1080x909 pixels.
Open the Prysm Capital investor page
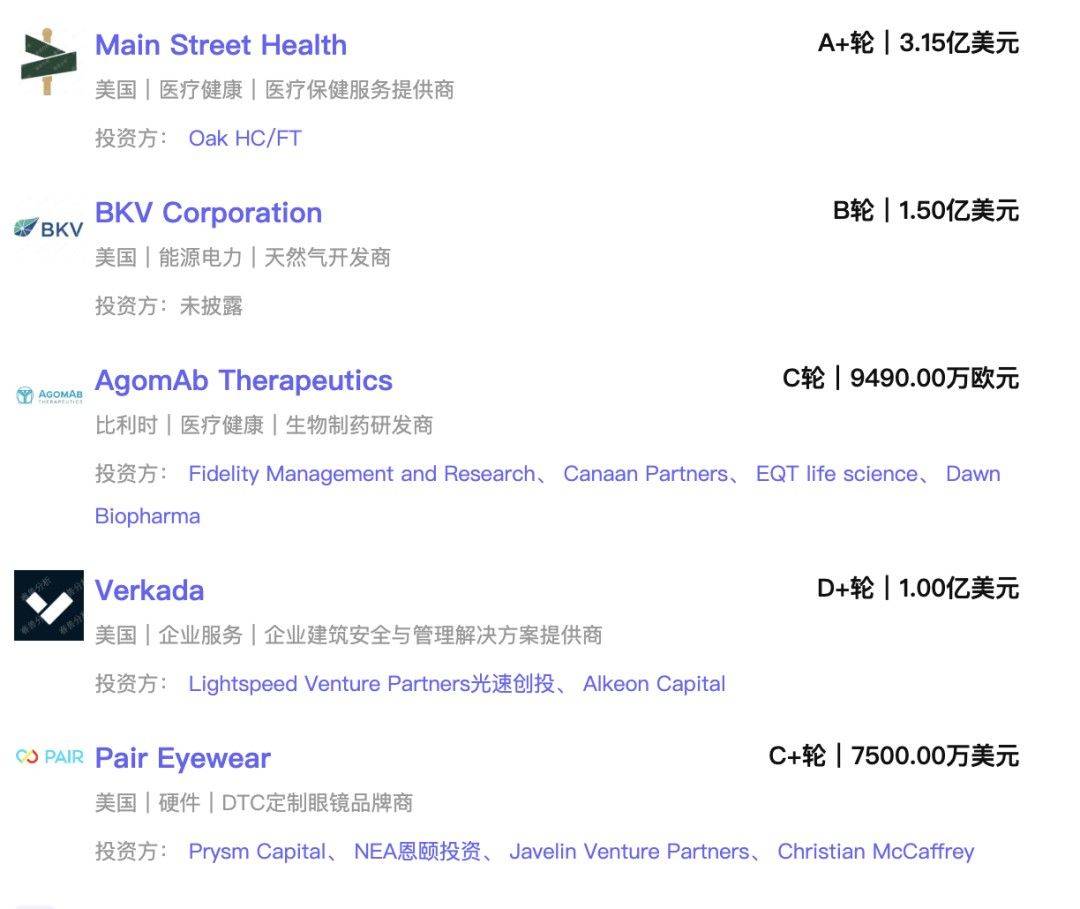point(257,852)
